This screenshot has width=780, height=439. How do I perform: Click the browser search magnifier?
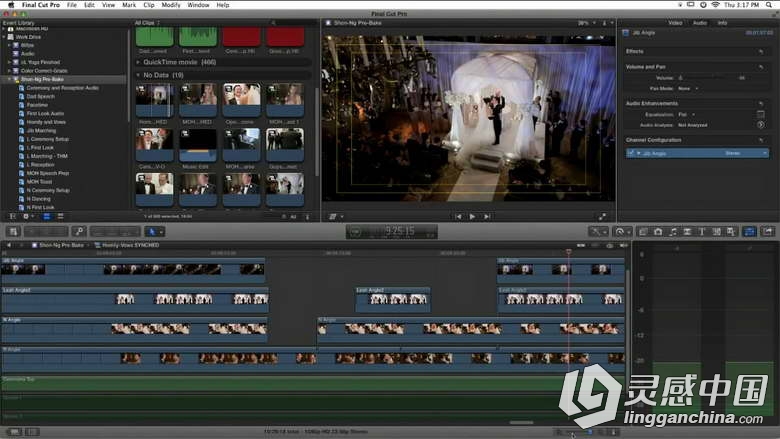point(273,23)
